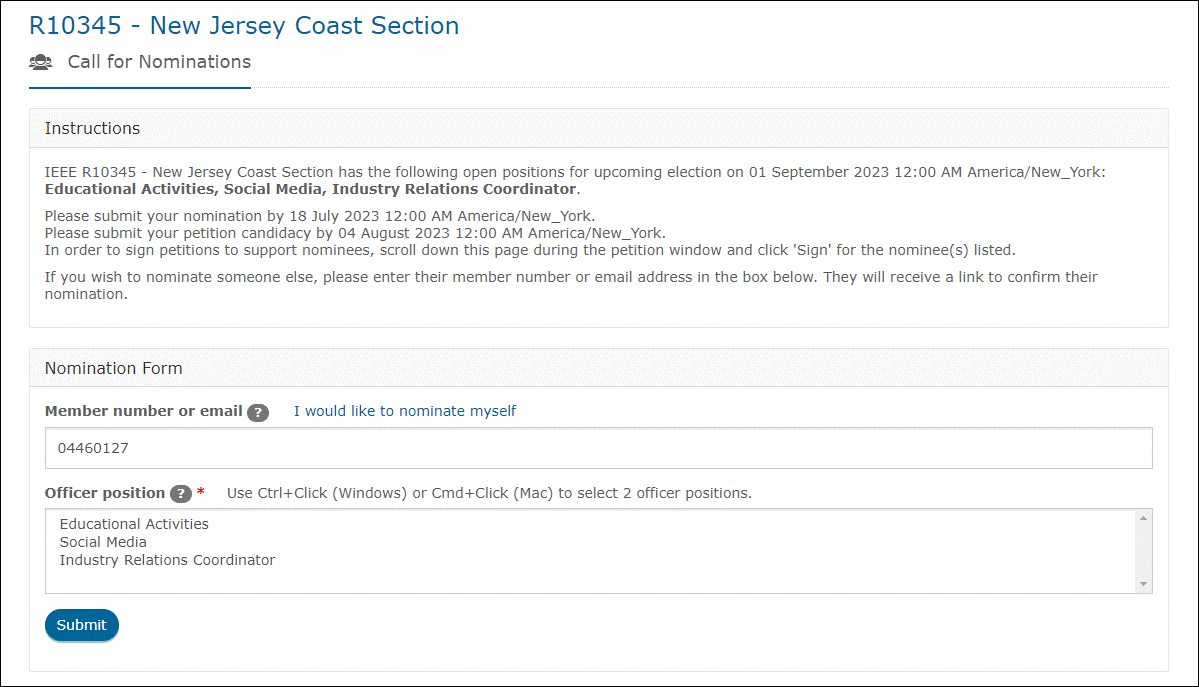The height and width of the screenshot is (687, 1199).
Task: Open help icon beside Member number or email
Action: click(x=258, y=412)
